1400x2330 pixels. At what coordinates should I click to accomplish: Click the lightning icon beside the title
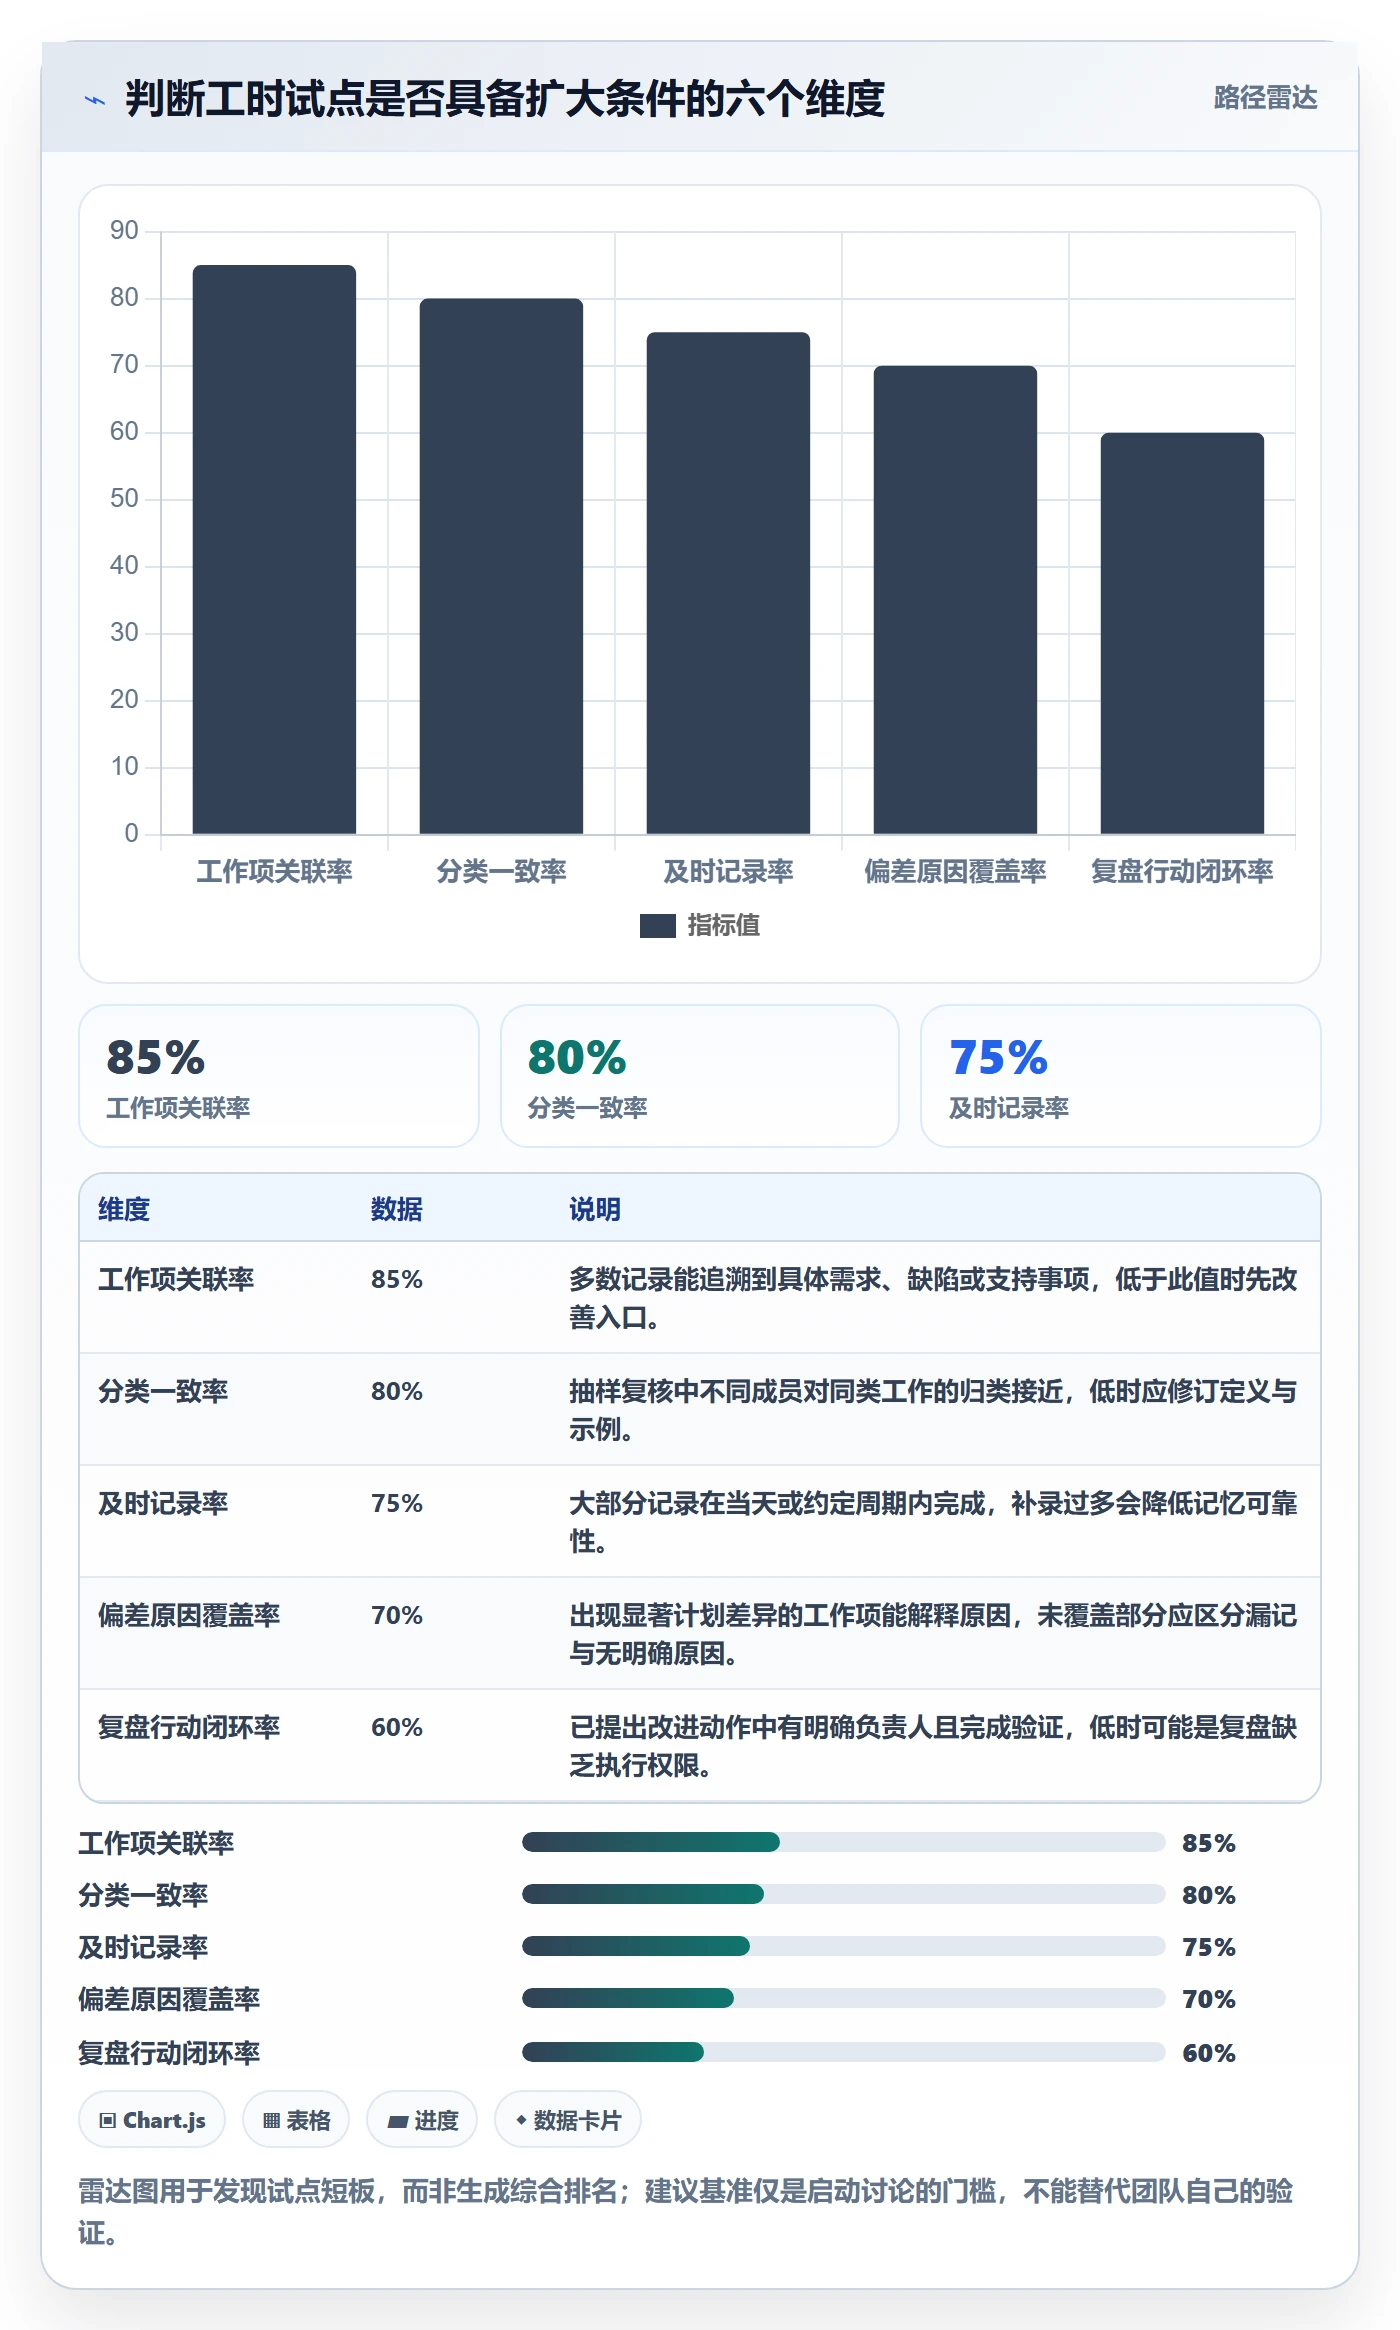point(94,100)
